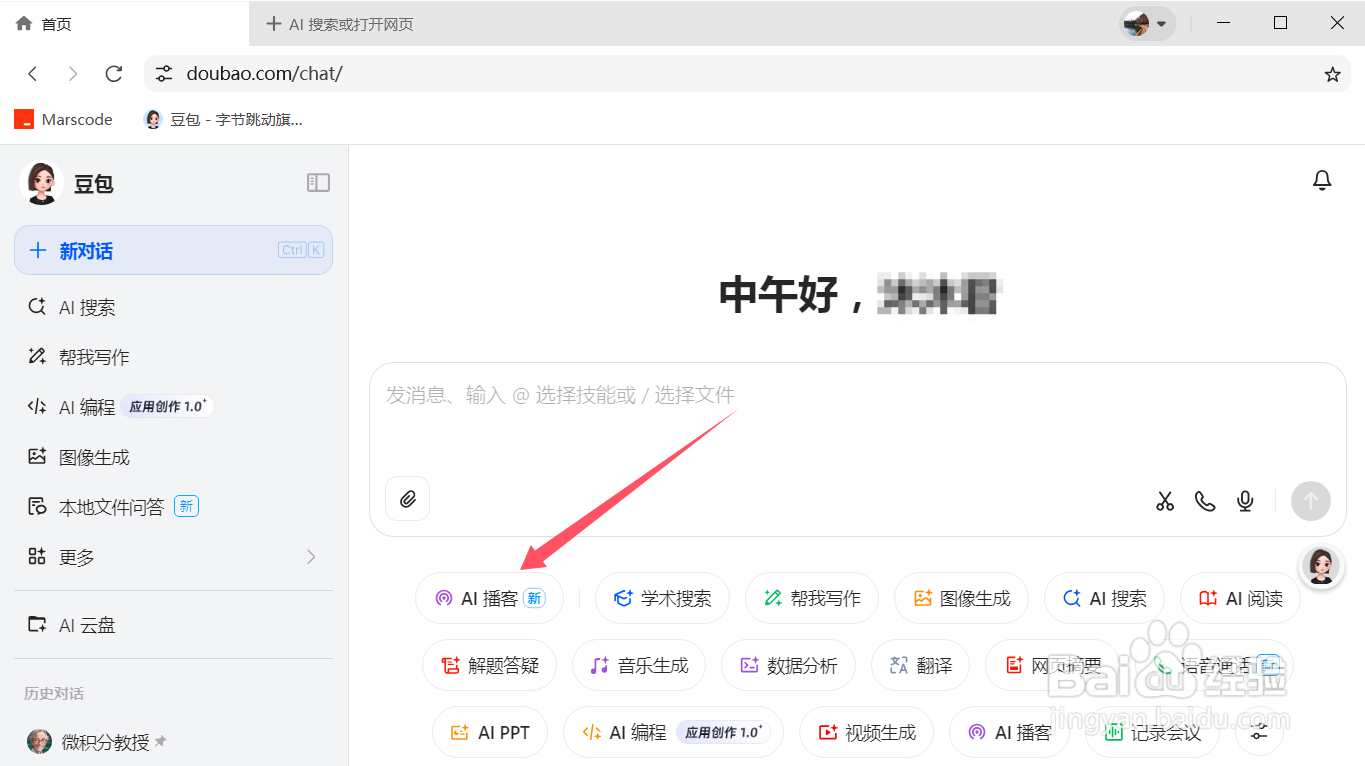This screenshot has height=766, width=1365.
Task: Click the Doubao avatar in the sidebar header
Action: coord(41,183)
